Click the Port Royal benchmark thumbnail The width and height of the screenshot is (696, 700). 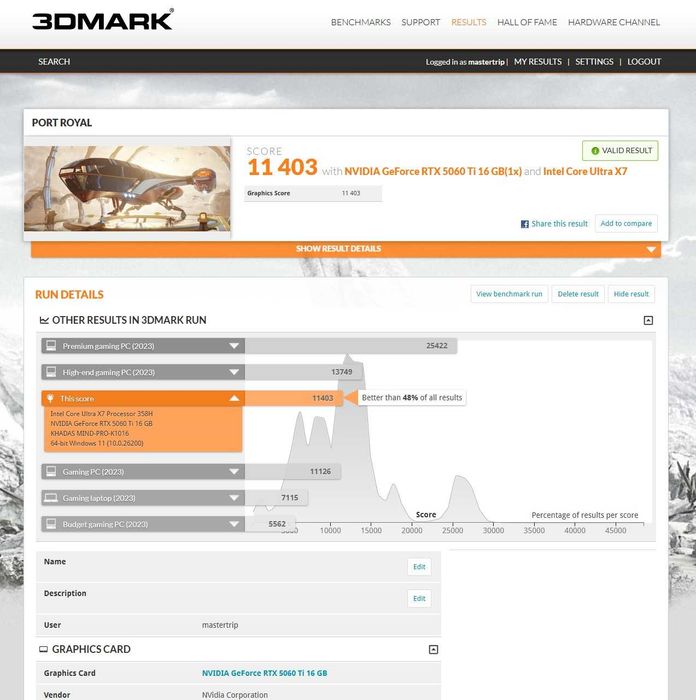127,188
